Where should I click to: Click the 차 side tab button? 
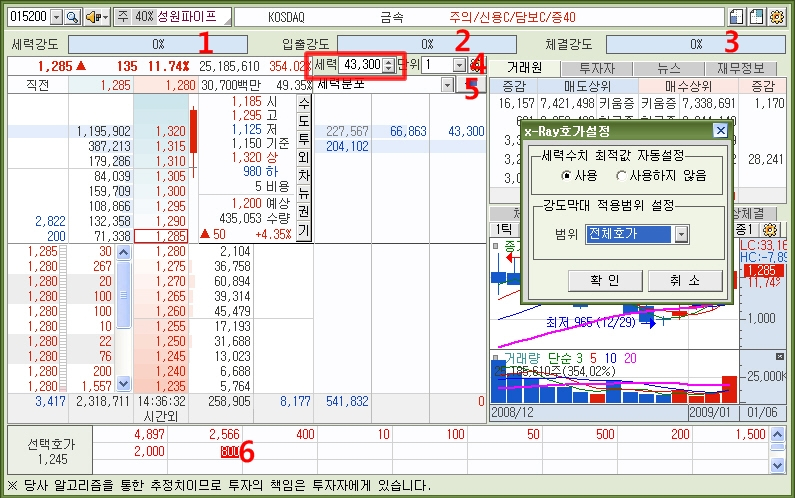[304, 175]
